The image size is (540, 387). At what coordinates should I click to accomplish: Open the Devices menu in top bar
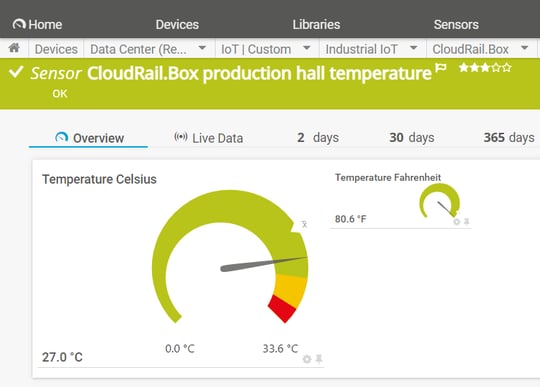177,24
